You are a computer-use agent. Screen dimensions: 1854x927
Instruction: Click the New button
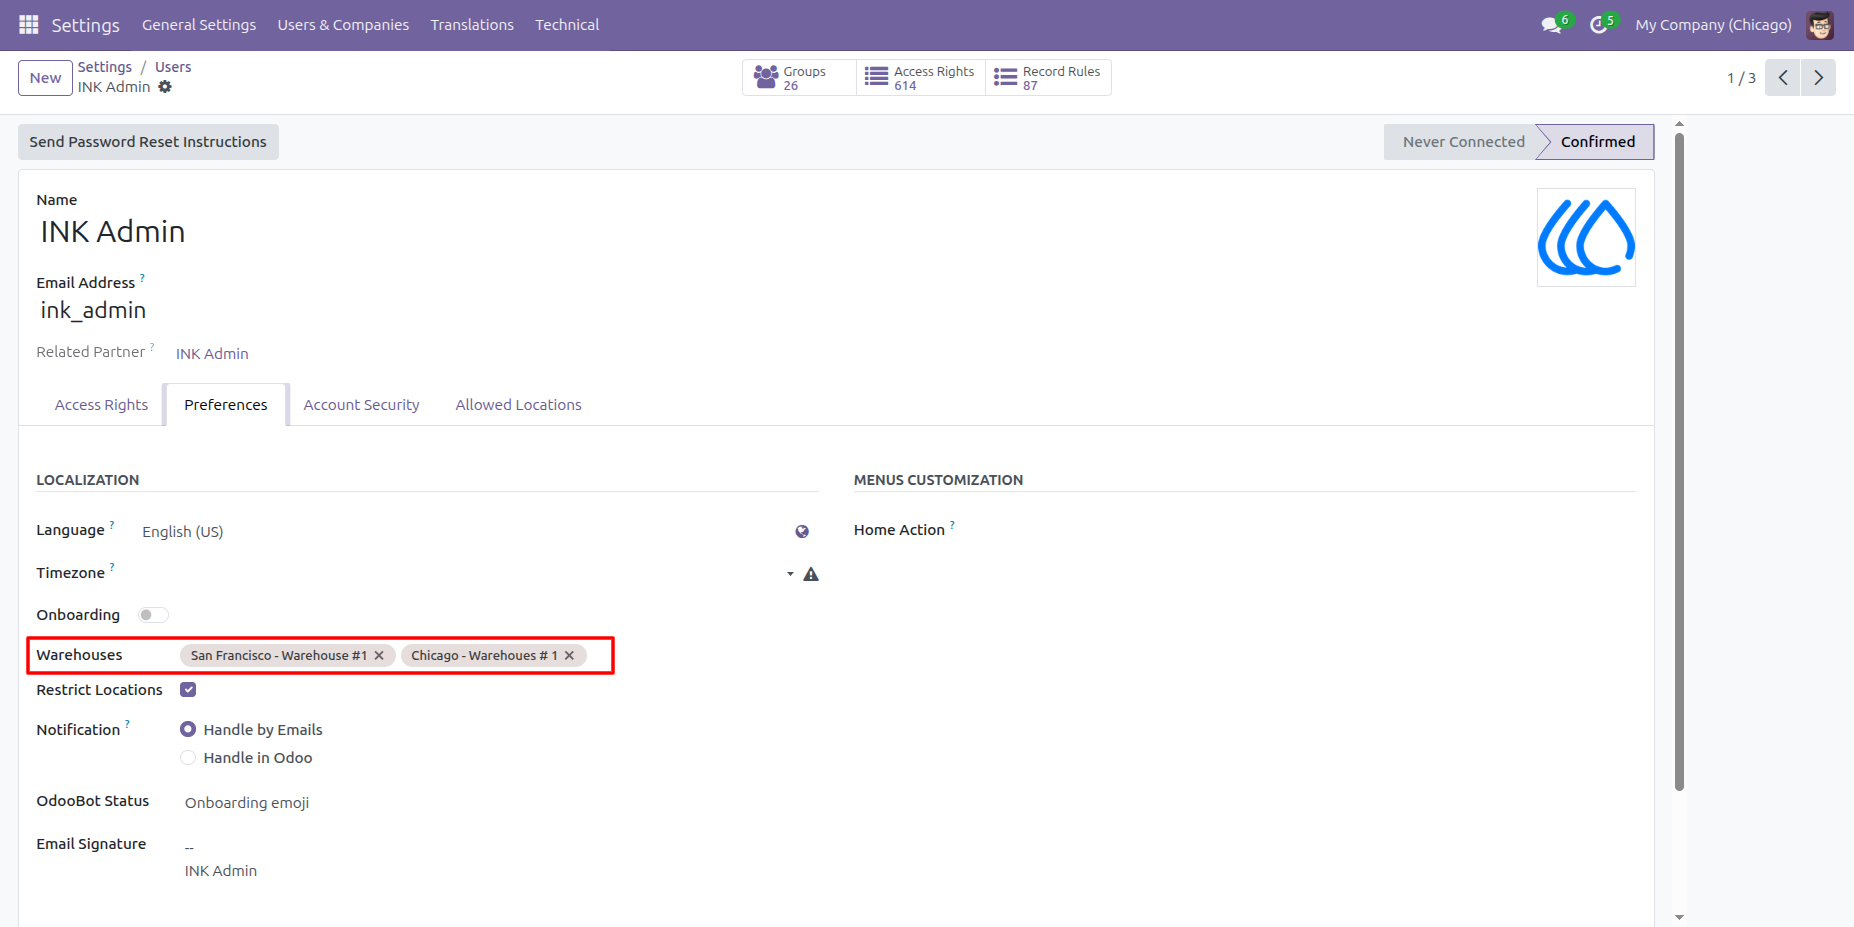point(45,78)
